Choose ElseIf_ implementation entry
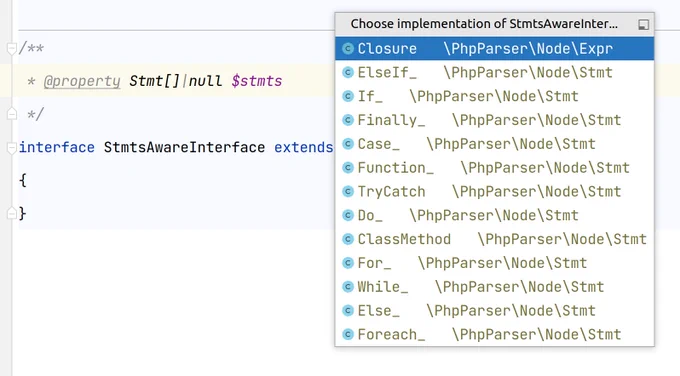This screenshot has height=376, width=680. tap(494, 72)
